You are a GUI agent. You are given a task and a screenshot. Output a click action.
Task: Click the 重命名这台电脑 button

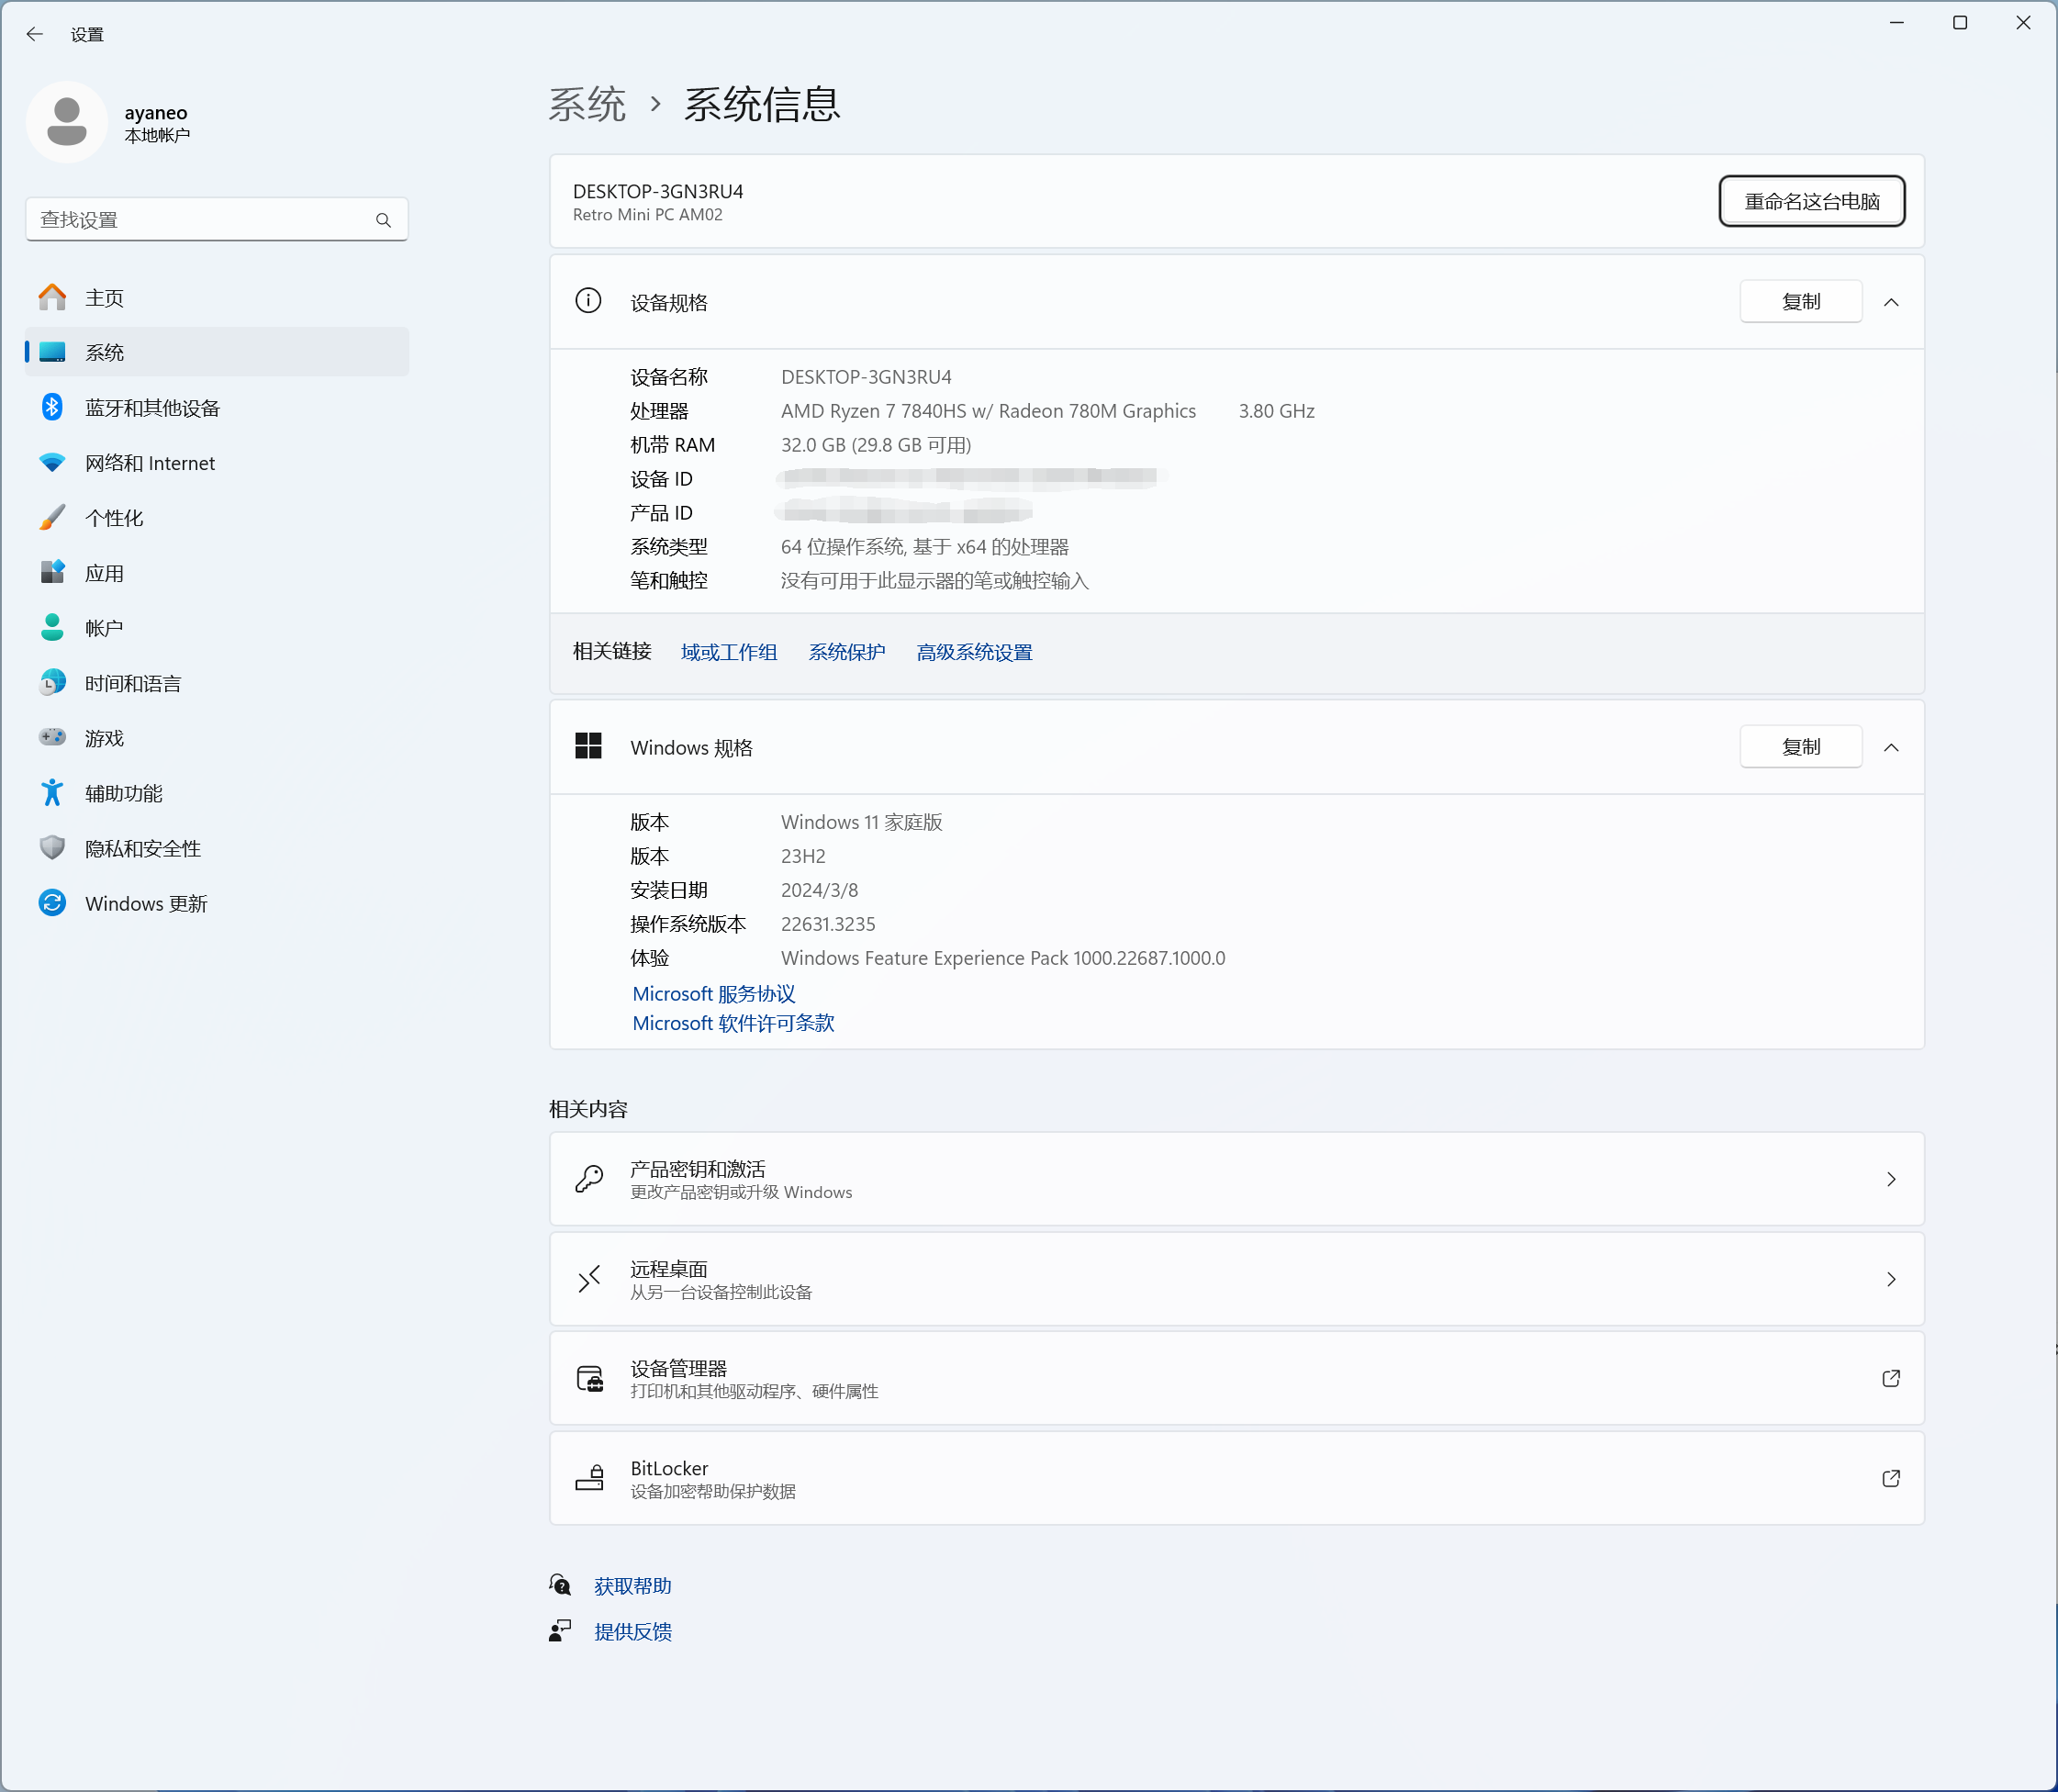pyautogui.click(x=1811, y=201)
